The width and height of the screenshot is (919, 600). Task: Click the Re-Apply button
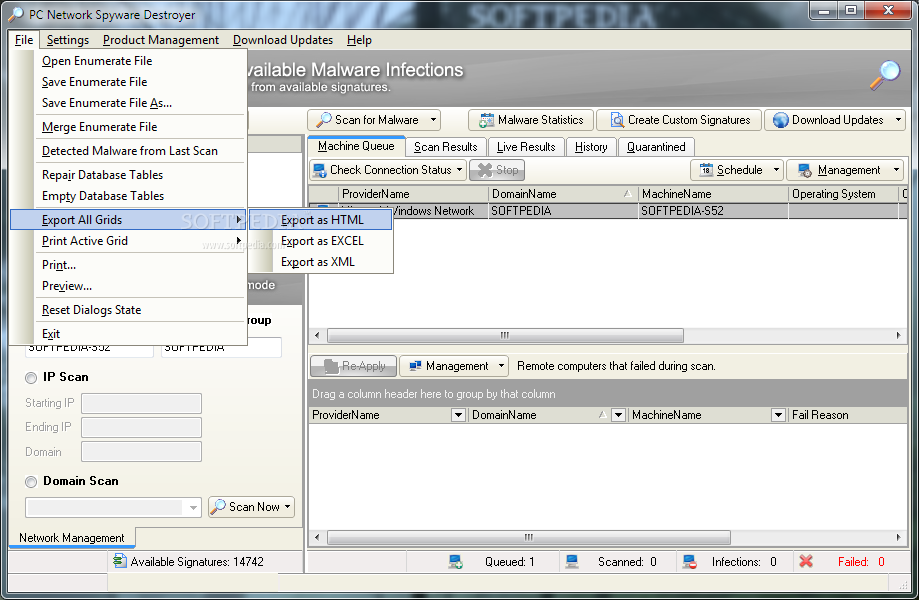tap(353, 366)
